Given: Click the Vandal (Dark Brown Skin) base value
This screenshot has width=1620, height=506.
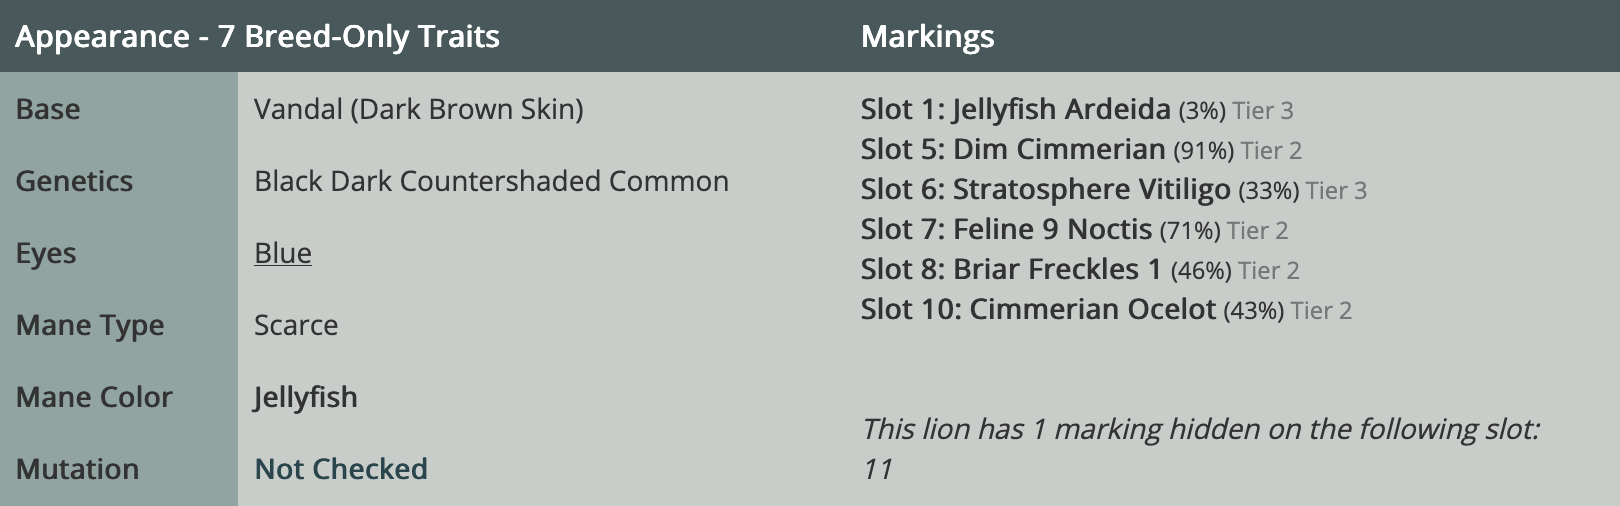Looking at the screenshot, I should click(418, 109).
